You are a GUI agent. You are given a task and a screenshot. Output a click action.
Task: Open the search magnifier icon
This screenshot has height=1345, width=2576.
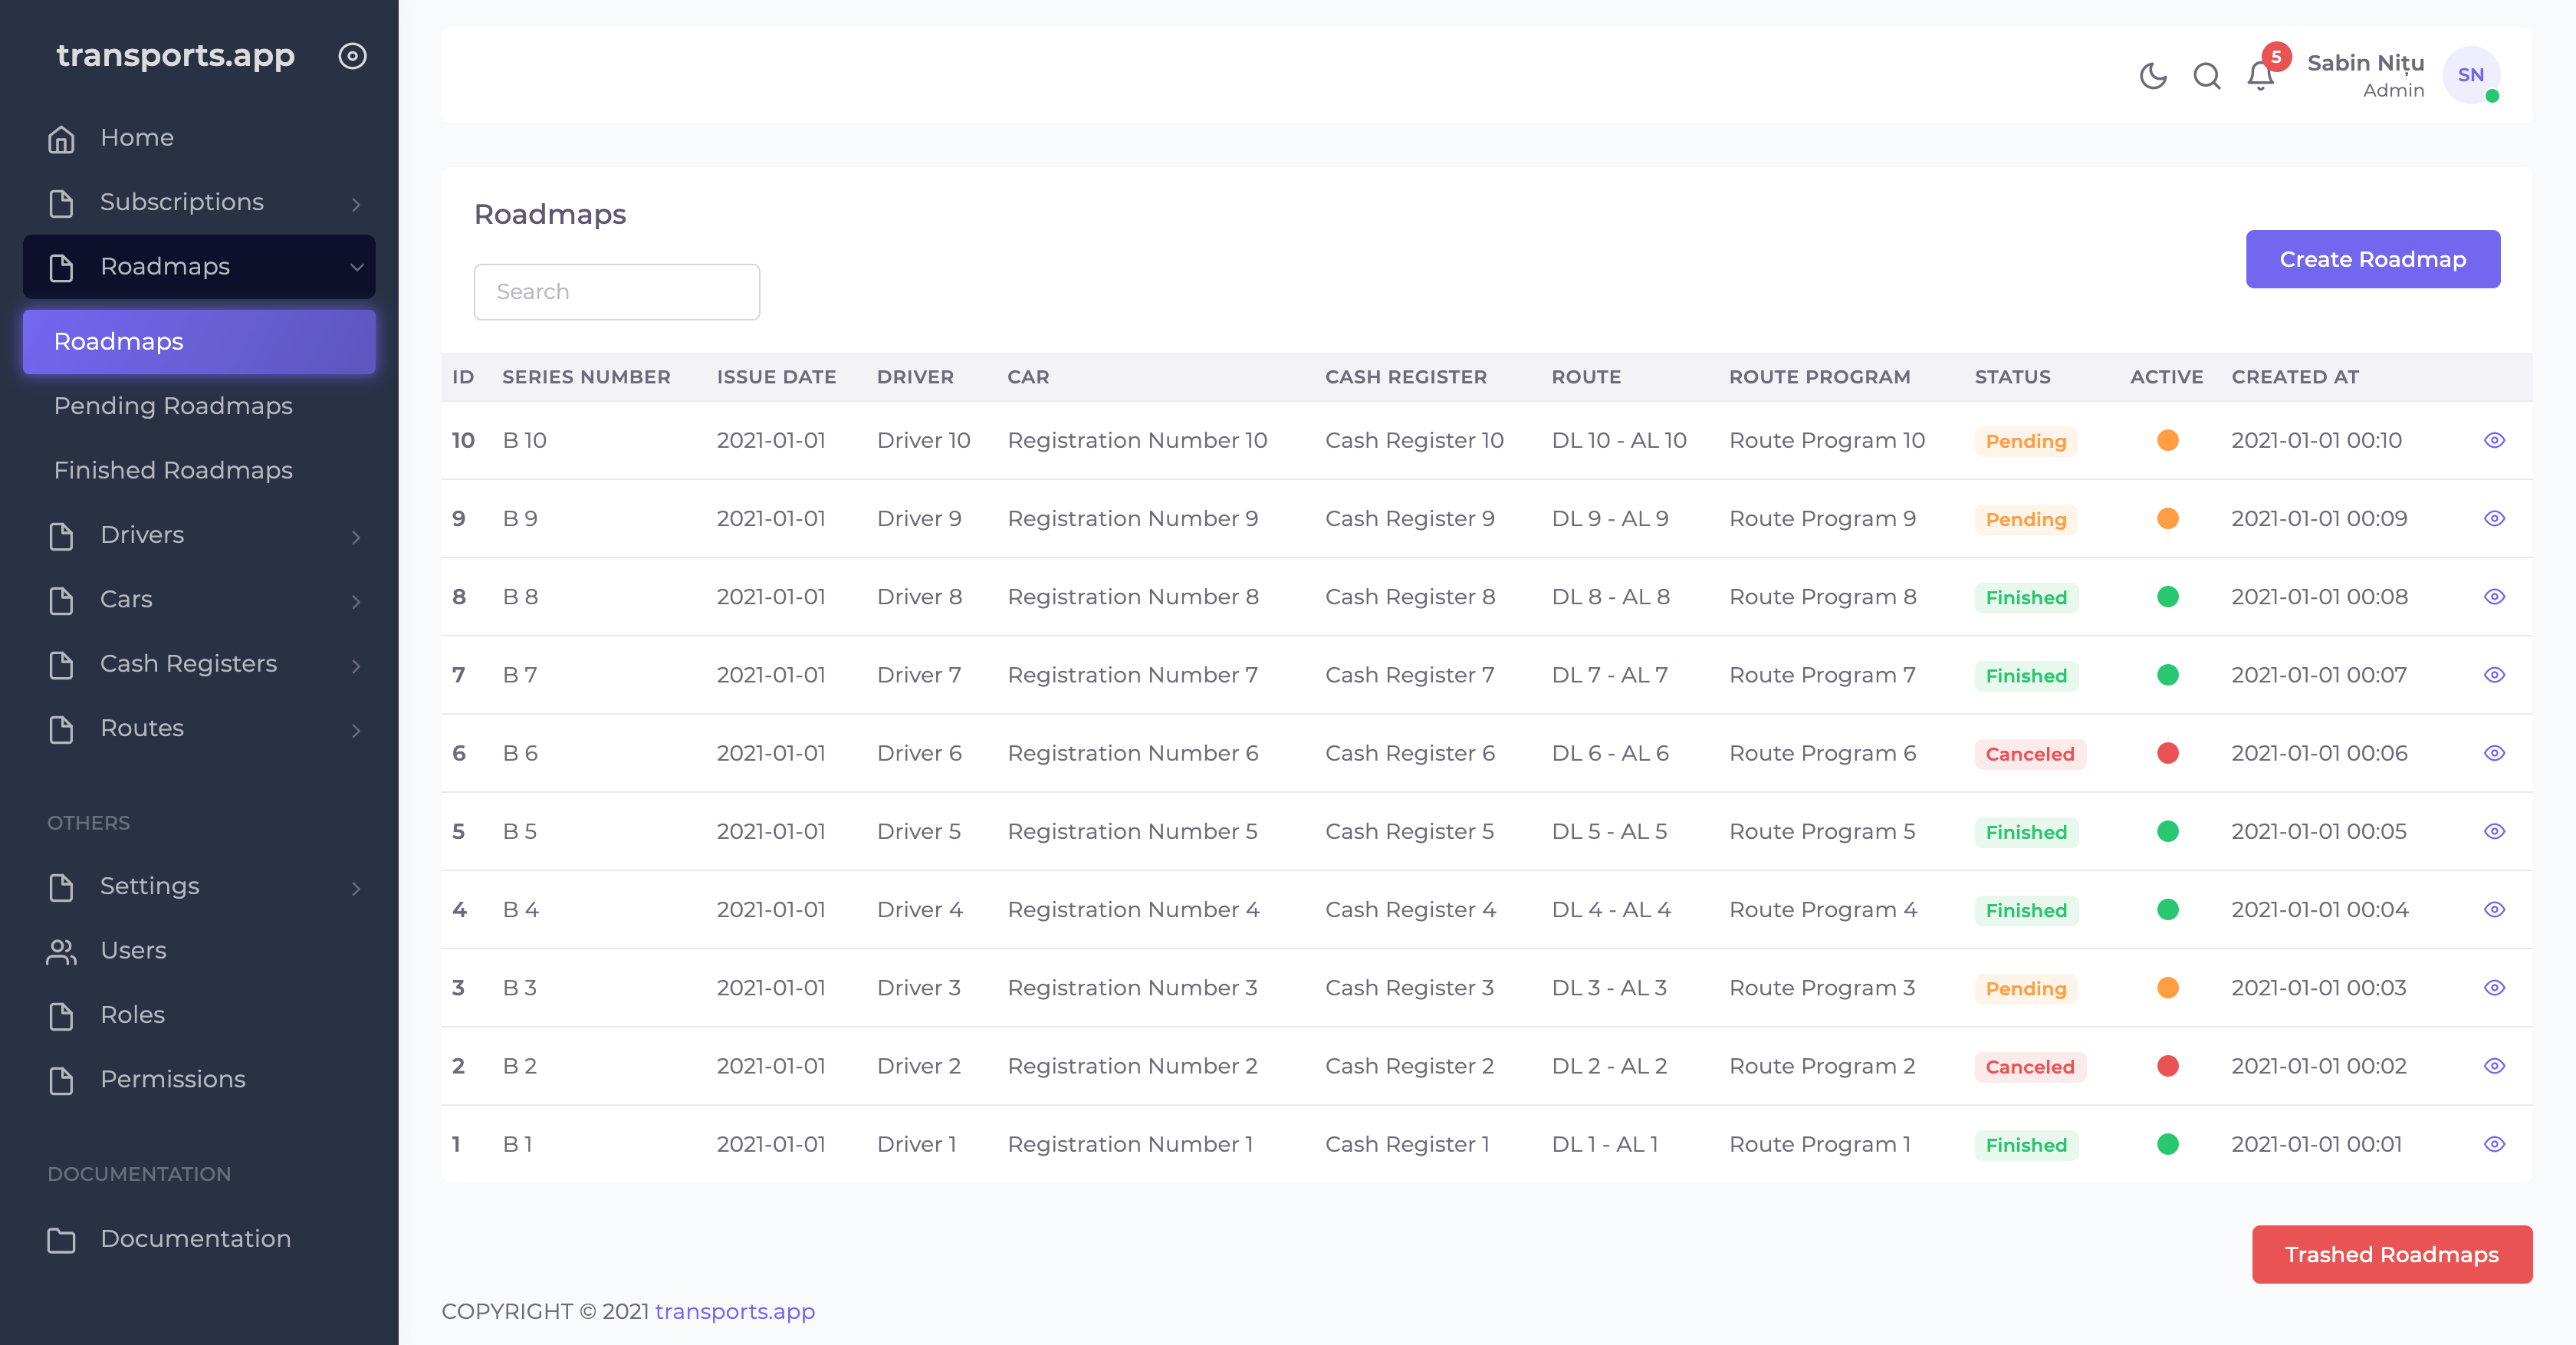[2206, 76]
